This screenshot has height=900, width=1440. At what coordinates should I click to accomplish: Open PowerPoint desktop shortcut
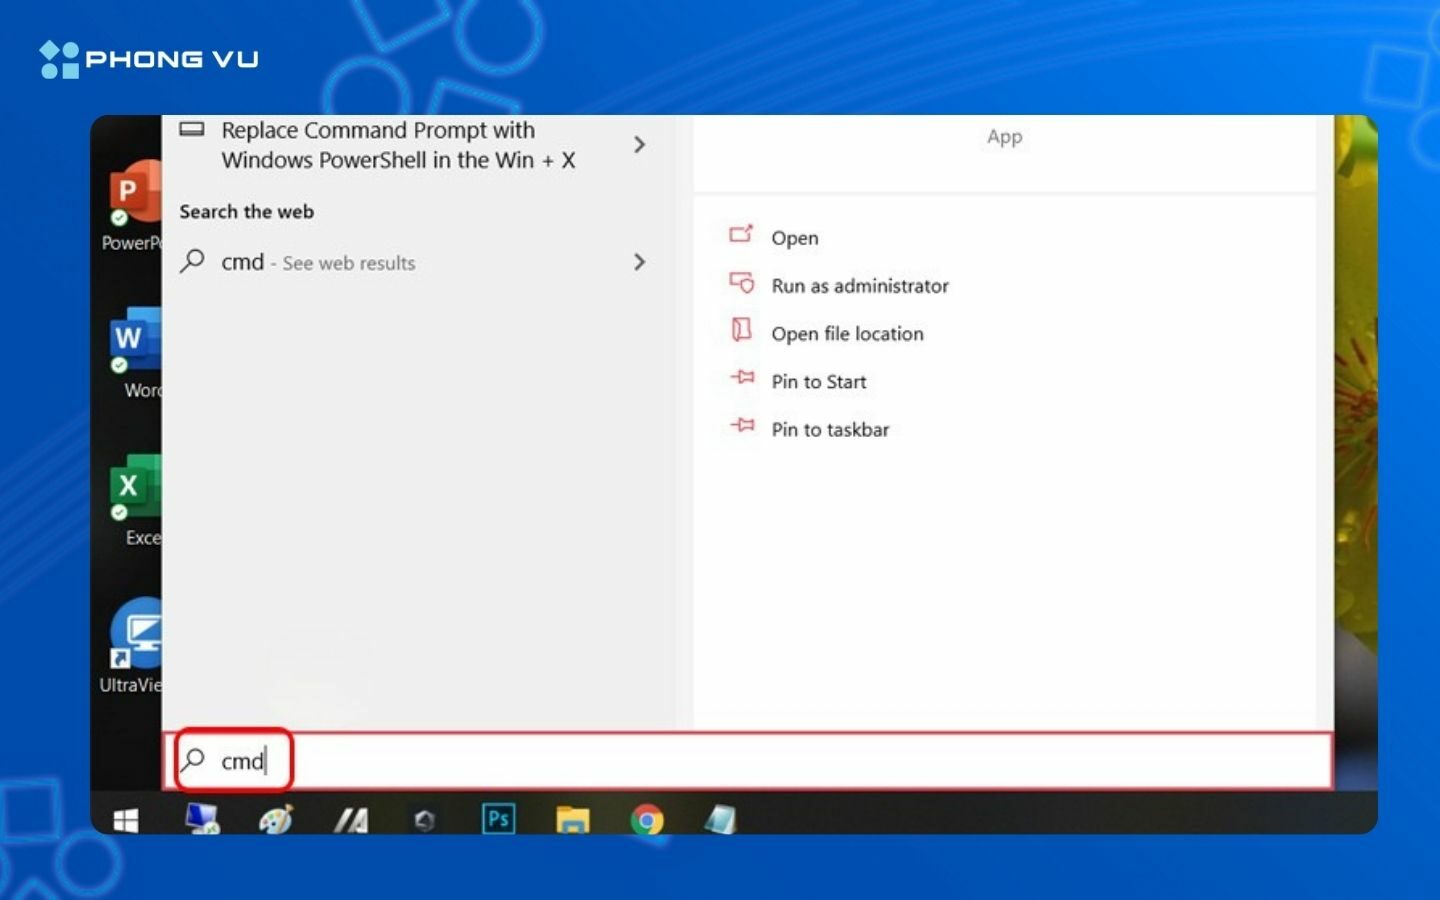133,205
